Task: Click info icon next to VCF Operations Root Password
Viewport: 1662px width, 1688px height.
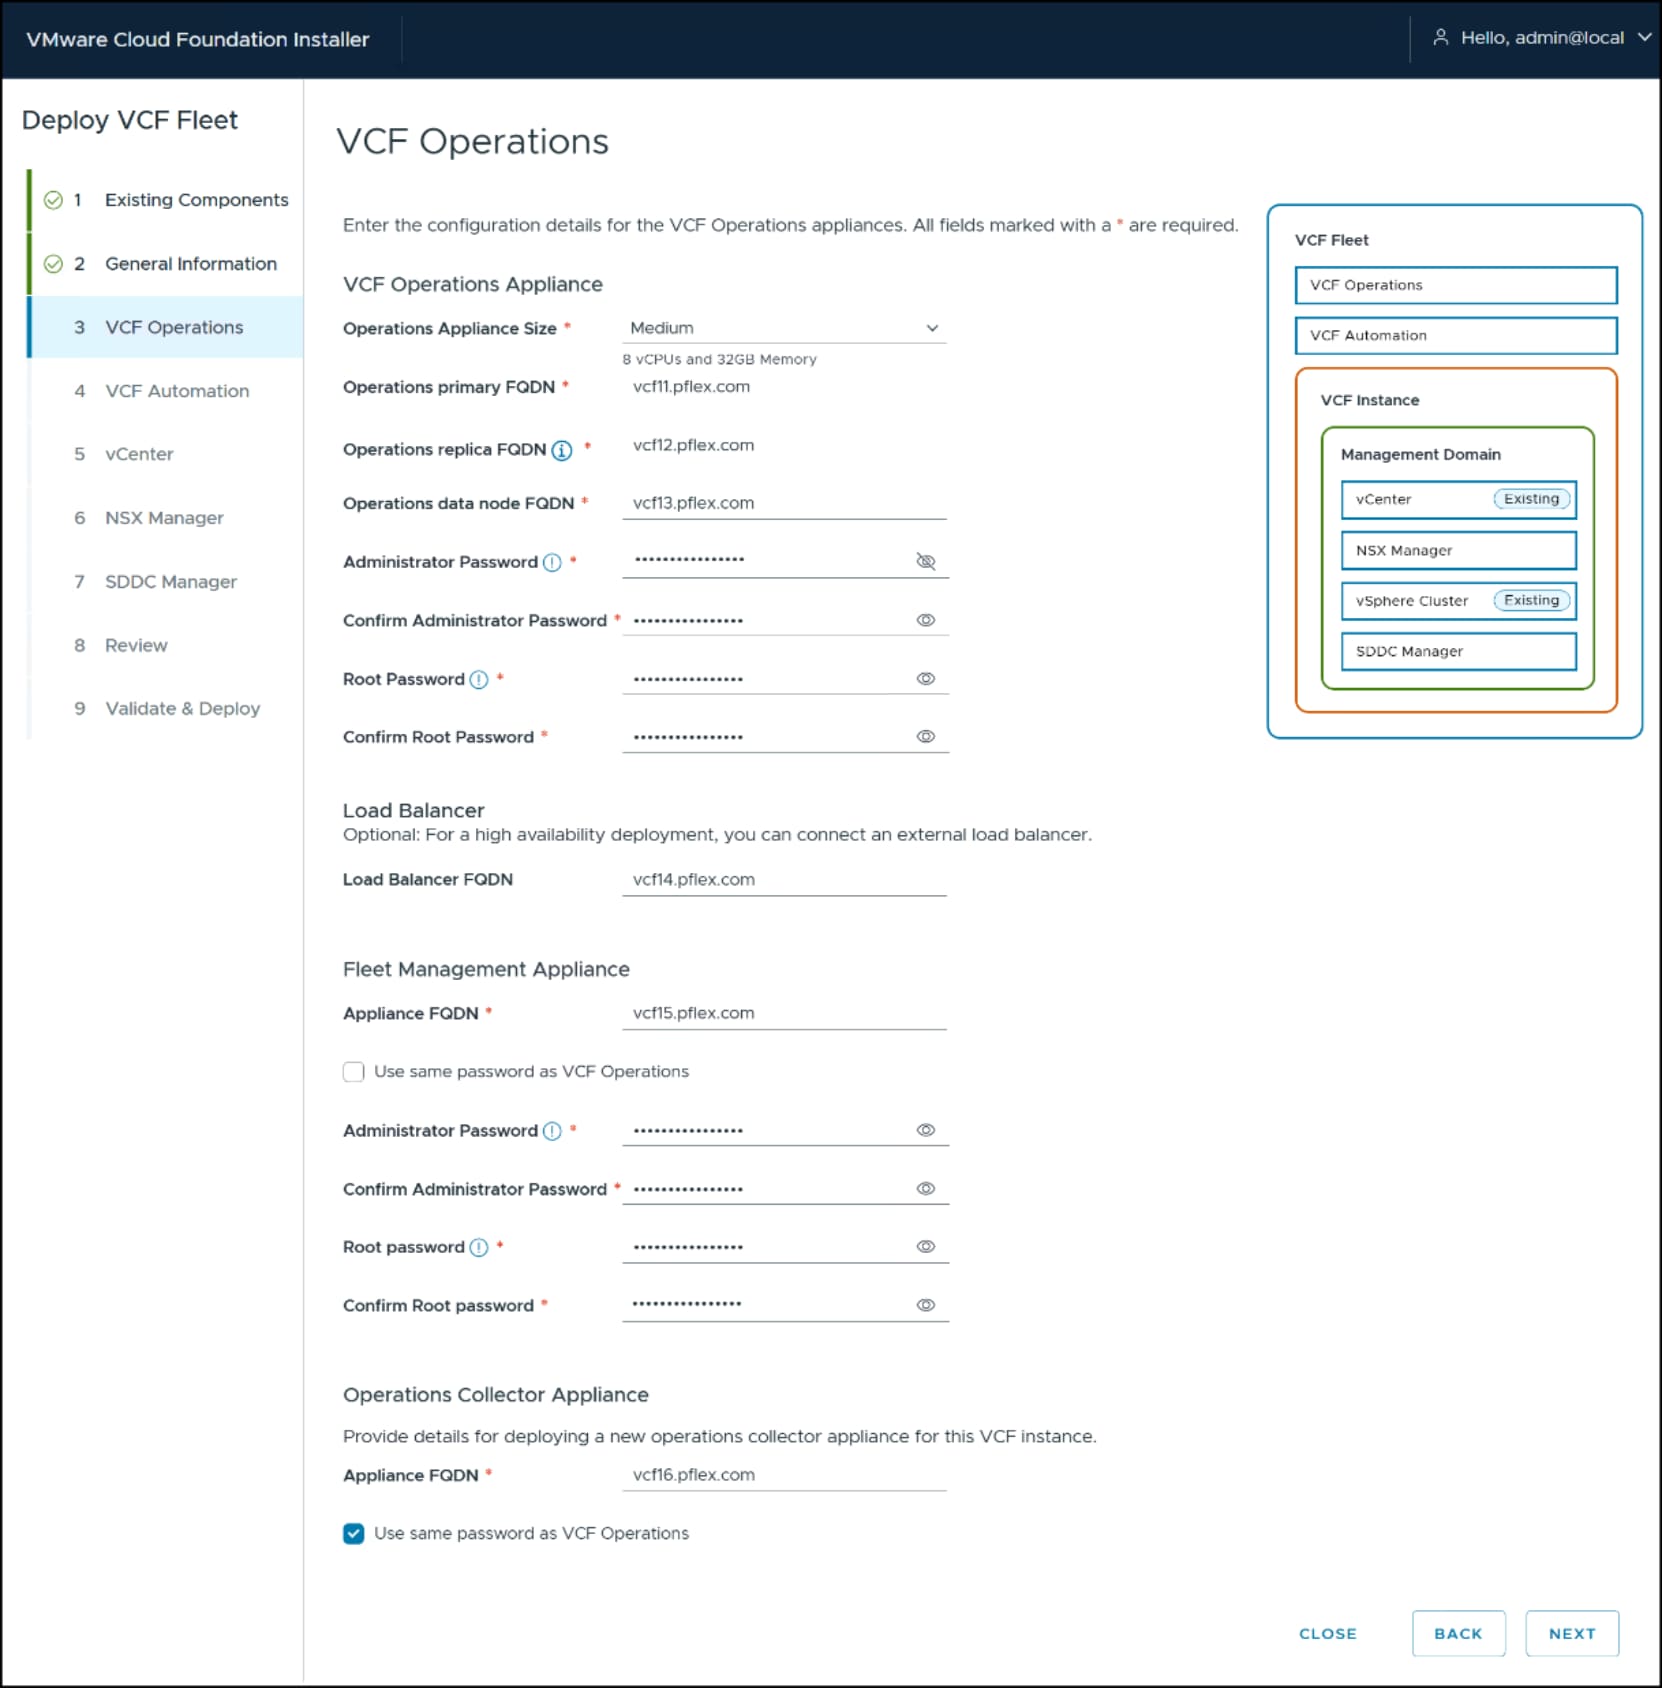Action: coord(479,680)
